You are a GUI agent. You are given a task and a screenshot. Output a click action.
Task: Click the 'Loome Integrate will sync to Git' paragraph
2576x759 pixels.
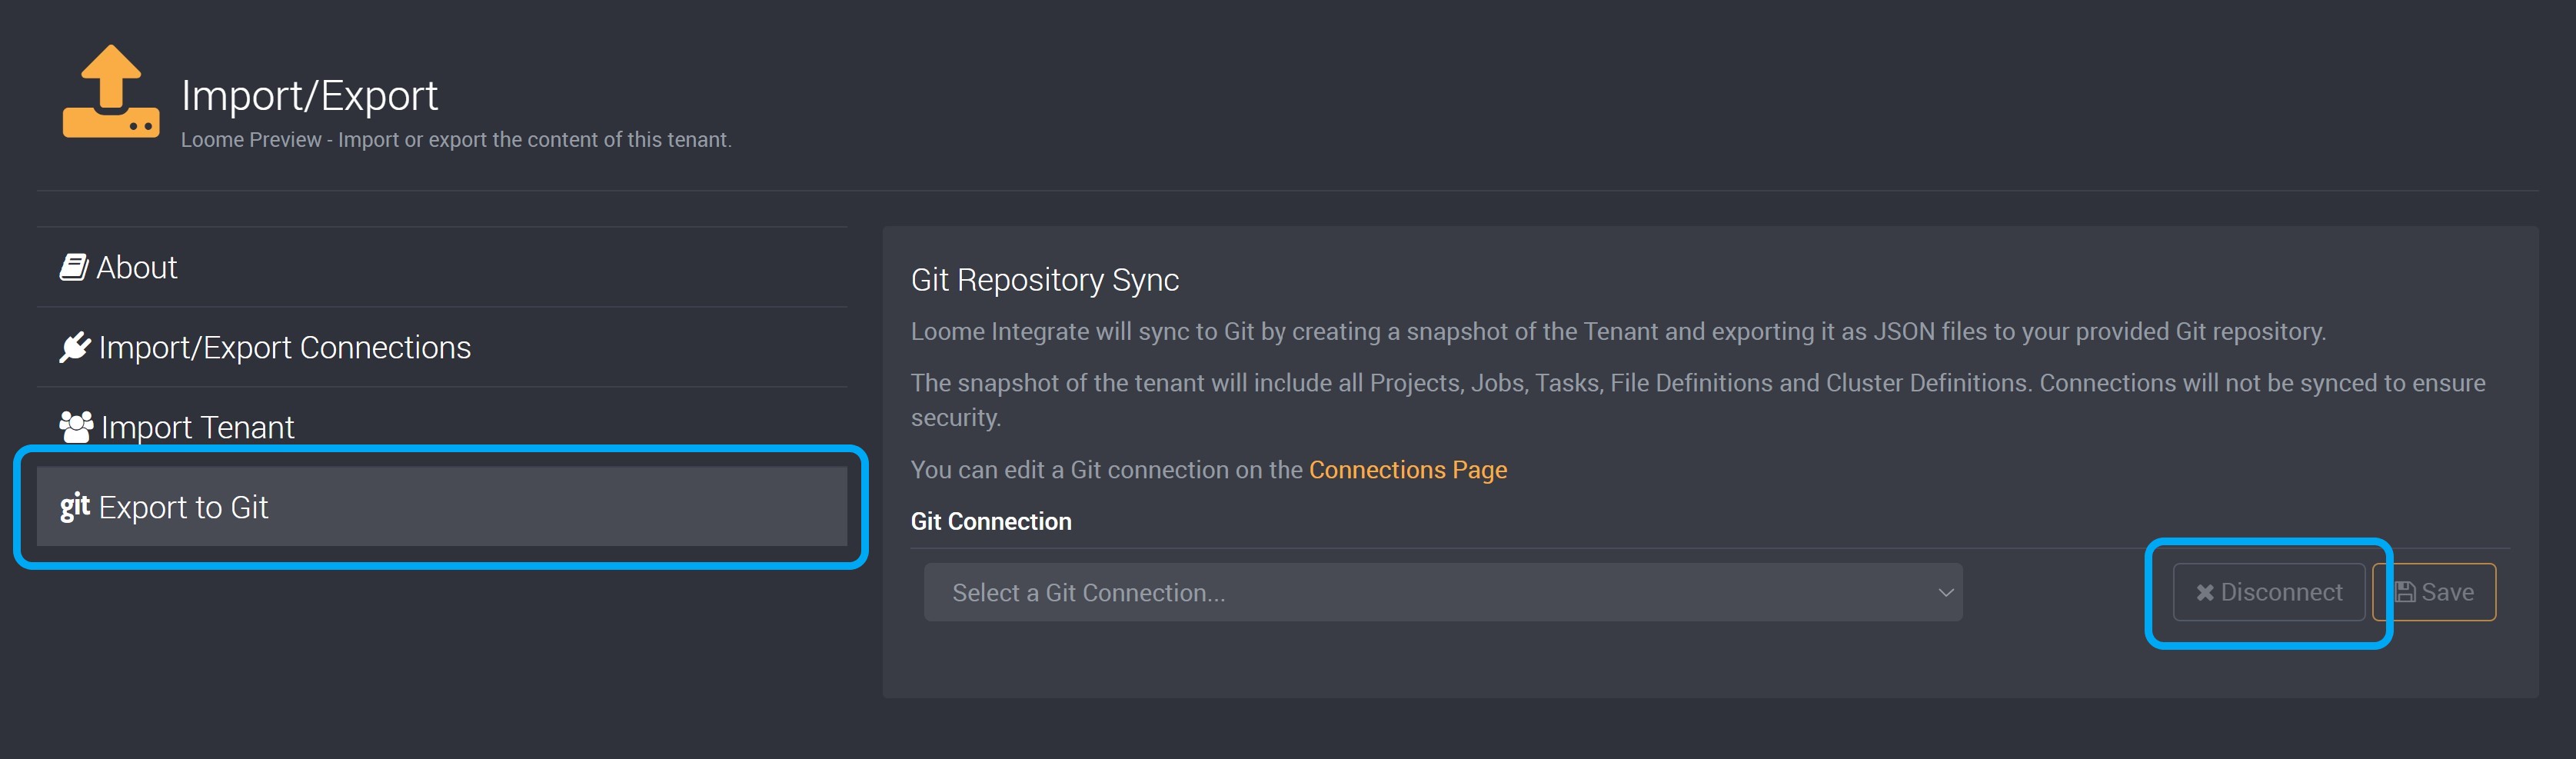(x=1618, y=332)
